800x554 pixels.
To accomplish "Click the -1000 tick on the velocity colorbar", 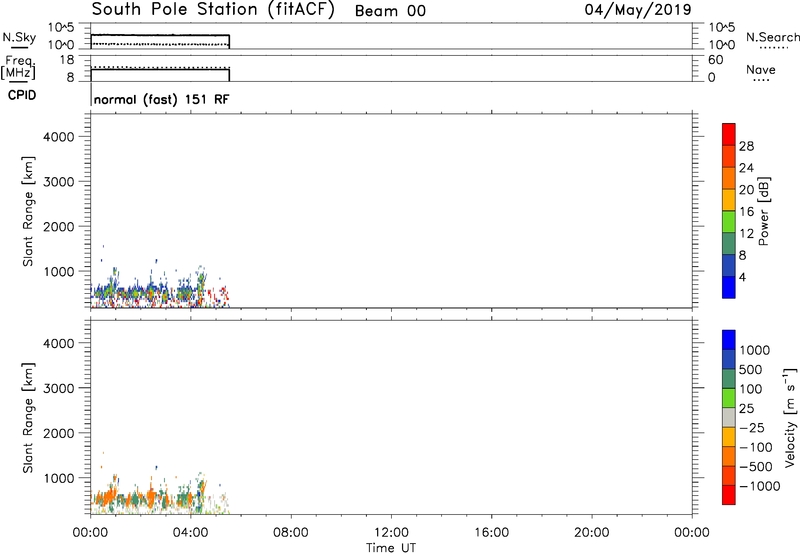I will 759,486.
